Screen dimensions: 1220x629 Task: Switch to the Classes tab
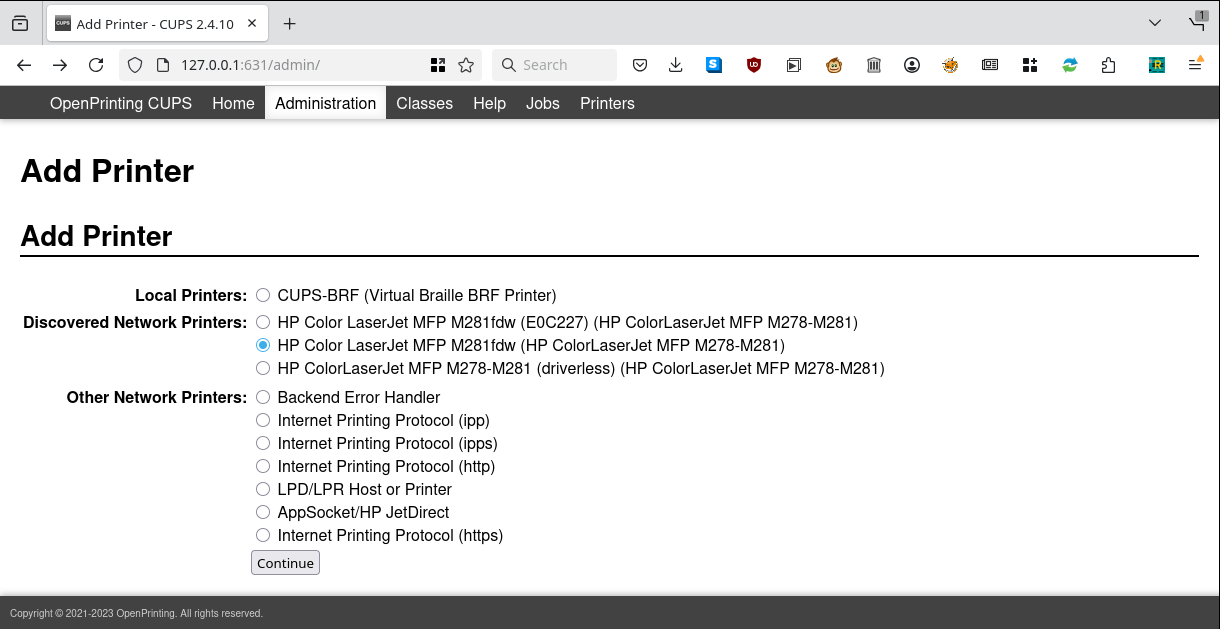click(424, 103)
